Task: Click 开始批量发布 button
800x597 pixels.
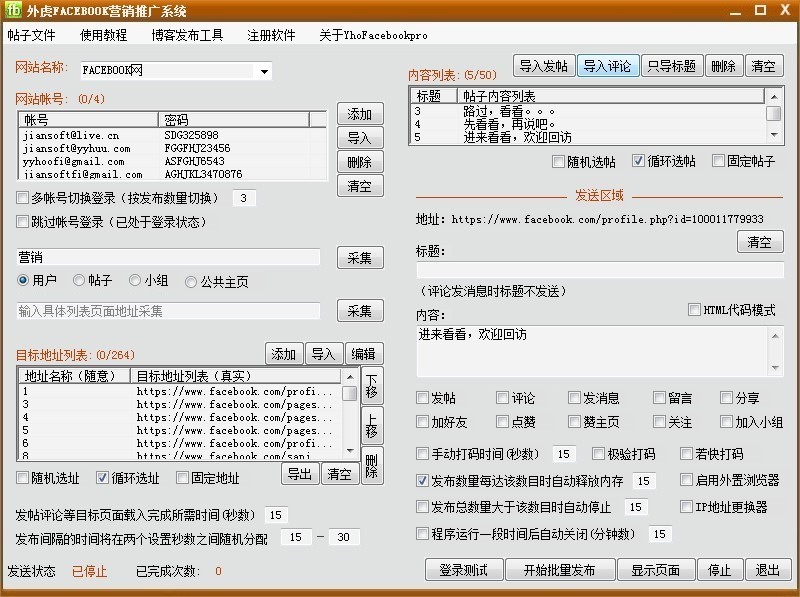Action: coord(560,569)
